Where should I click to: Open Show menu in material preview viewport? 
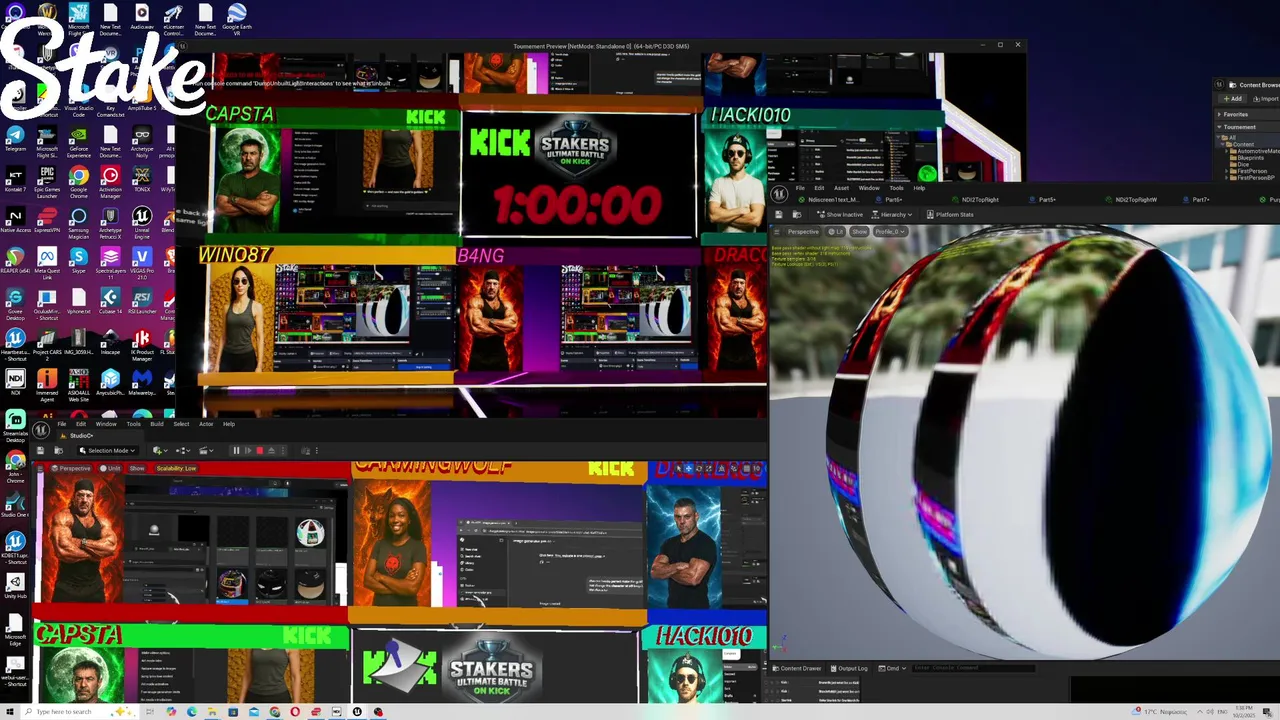(859, 232)
